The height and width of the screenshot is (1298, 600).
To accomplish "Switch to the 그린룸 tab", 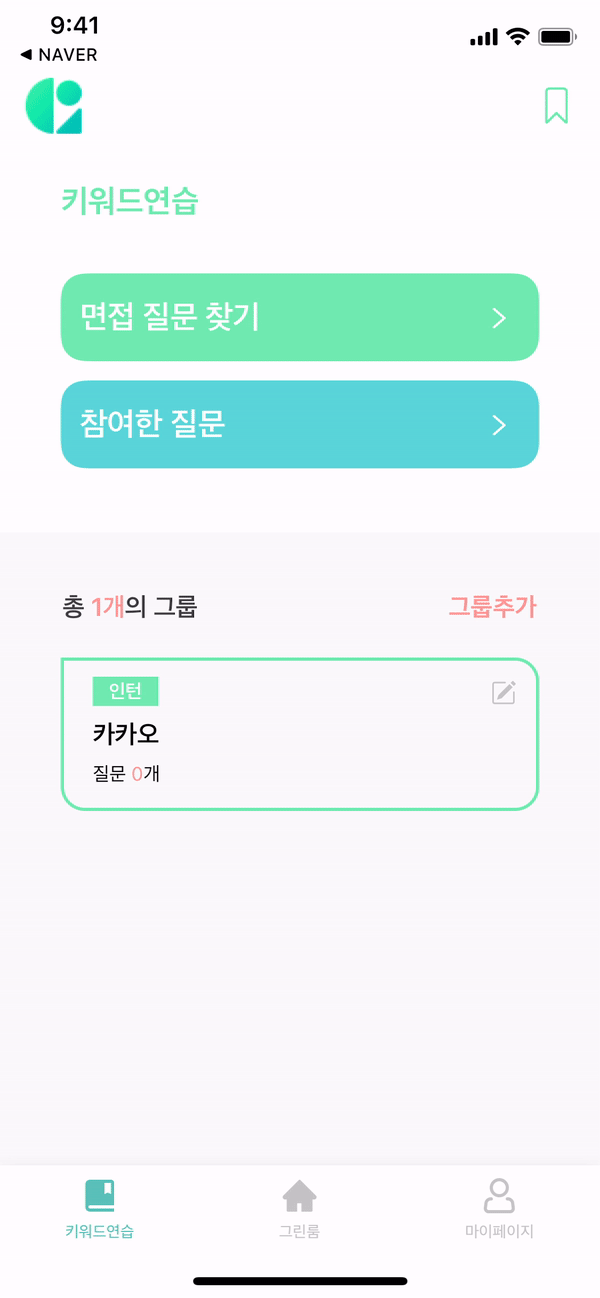I will [300, 1210].
